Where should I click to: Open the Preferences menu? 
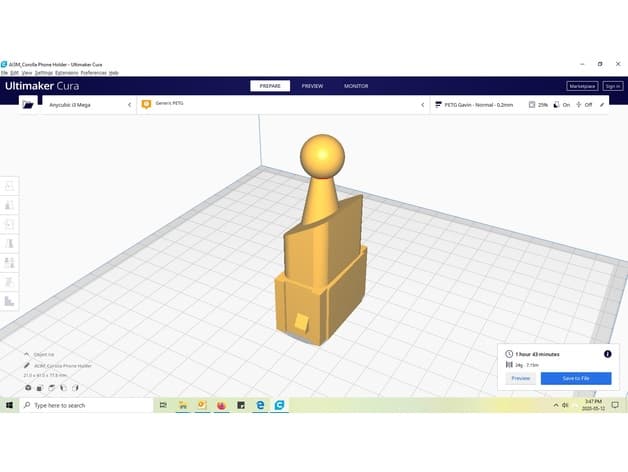(x=94, y=73)
